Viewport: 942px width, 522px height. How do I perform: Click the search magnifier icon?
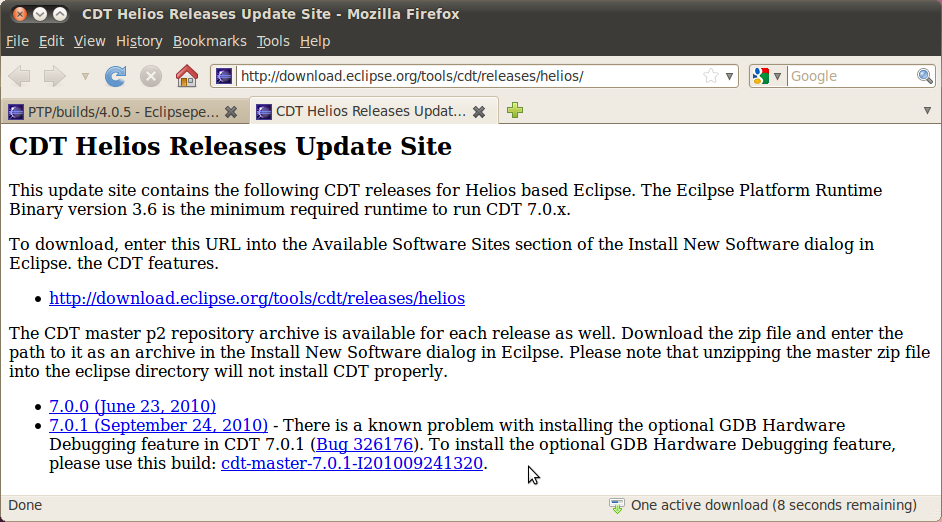pyautogui.click(x=925, y=76)
